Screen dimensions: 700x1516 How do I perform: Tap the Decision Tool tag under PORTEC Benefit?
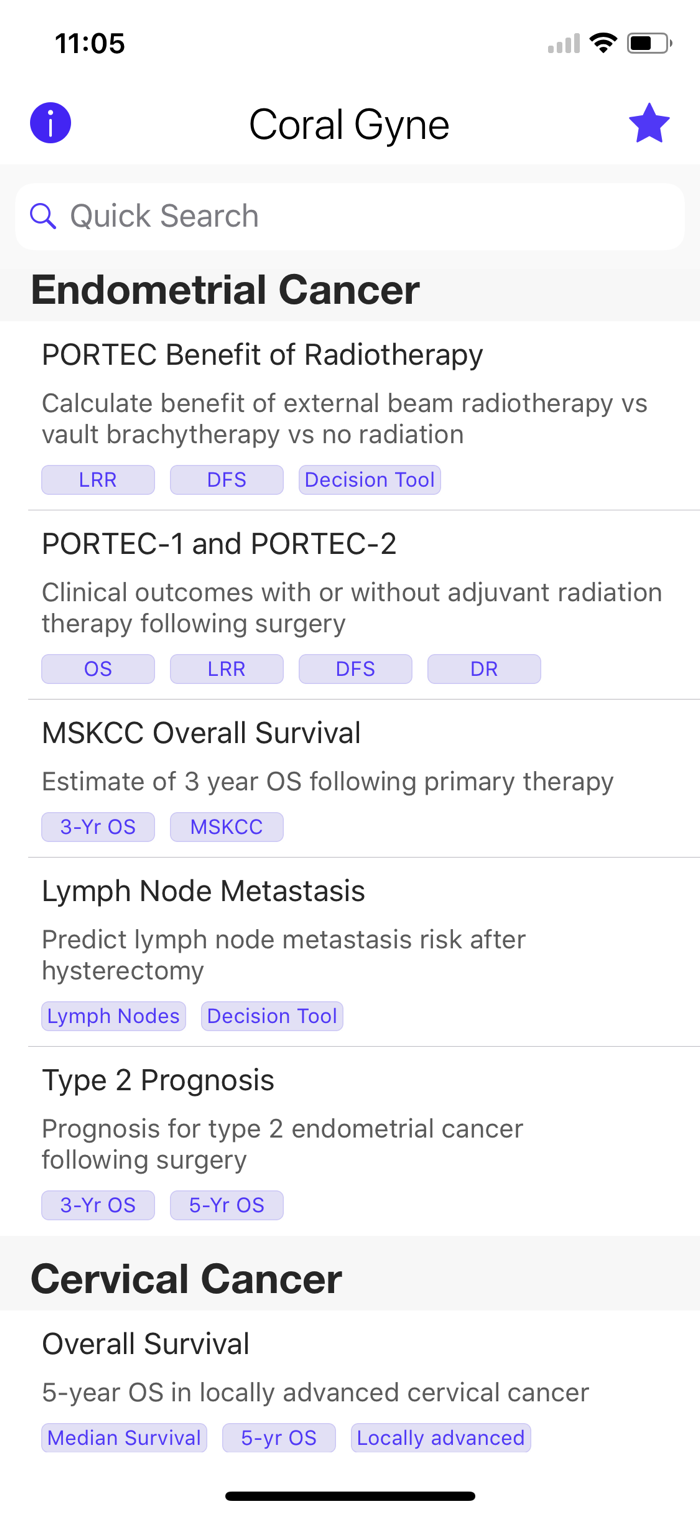point(370,480)
